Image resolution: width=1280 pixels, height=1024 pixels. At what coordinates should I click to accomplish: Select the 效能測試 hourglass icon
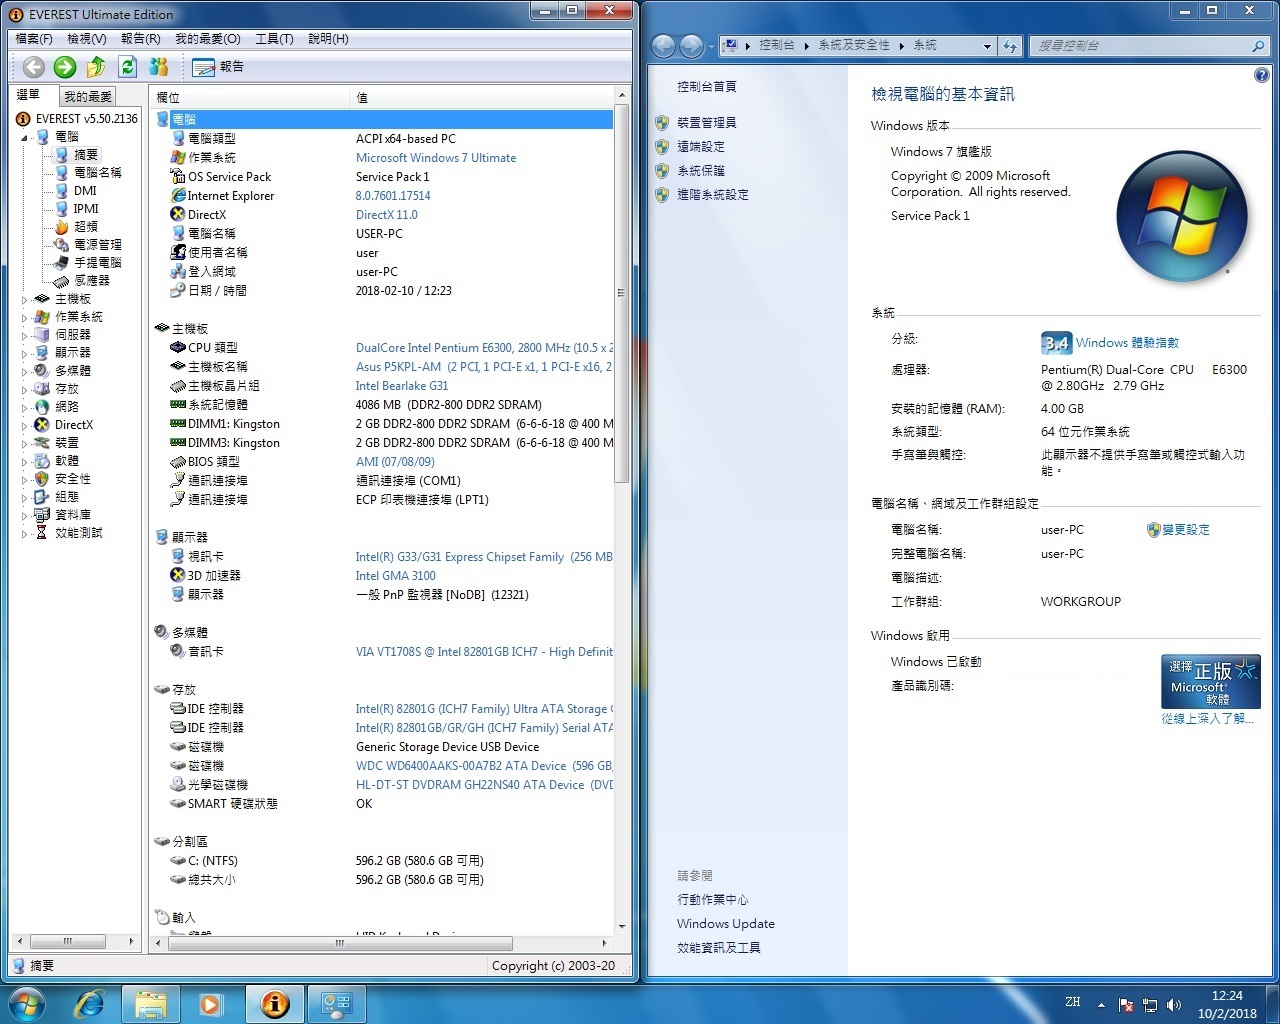click(x=42, y=533)
